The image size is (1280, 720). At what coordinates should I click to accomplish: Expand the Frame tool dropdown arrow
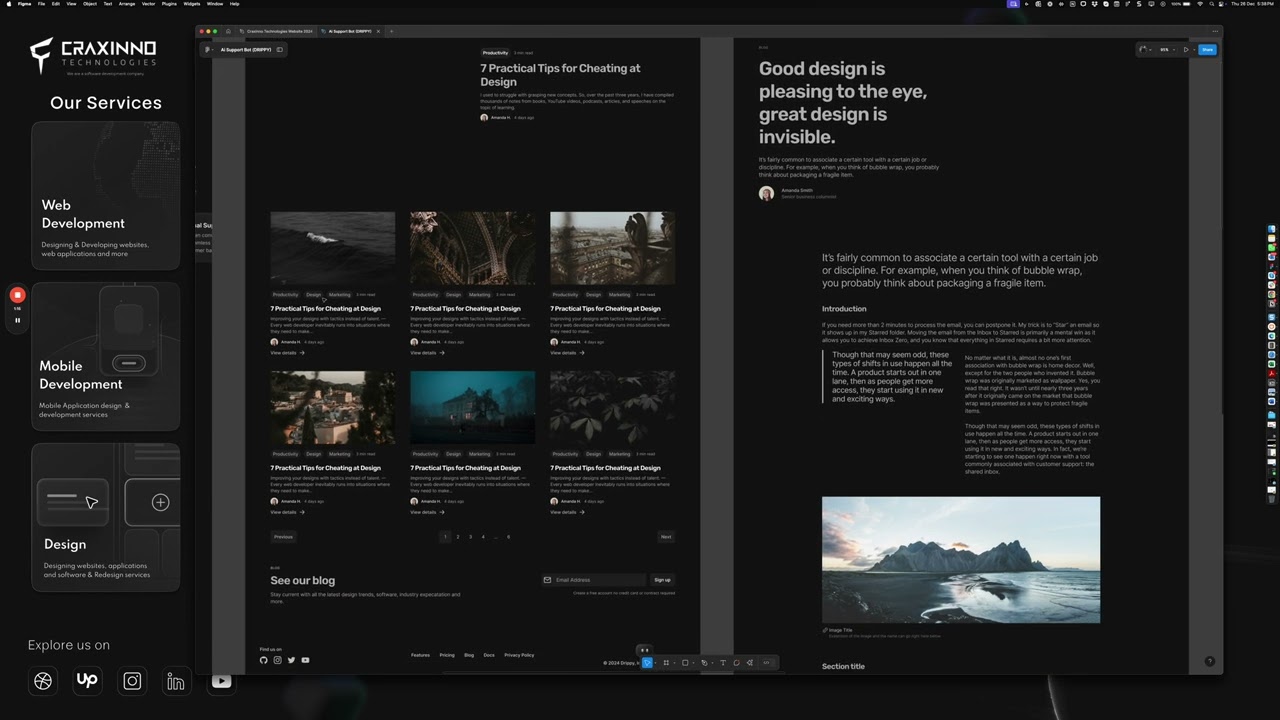point(674,662)
